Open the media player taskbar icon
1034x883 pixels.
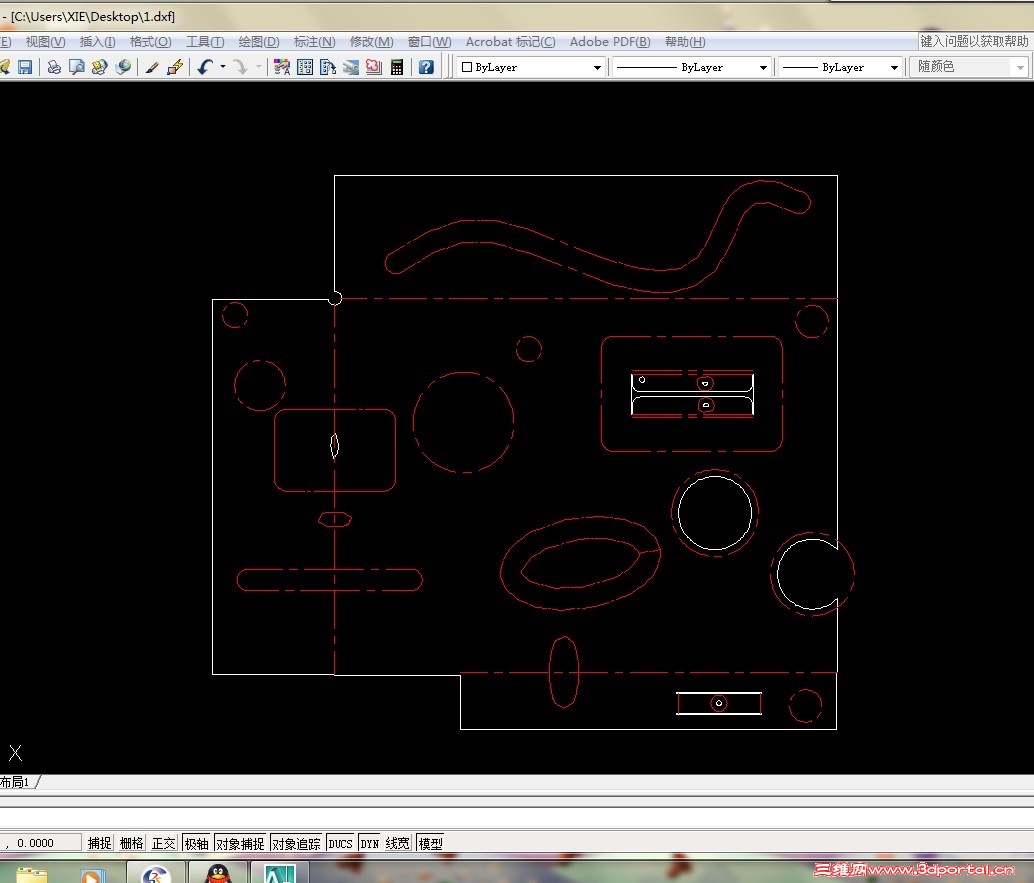[93, 875]
